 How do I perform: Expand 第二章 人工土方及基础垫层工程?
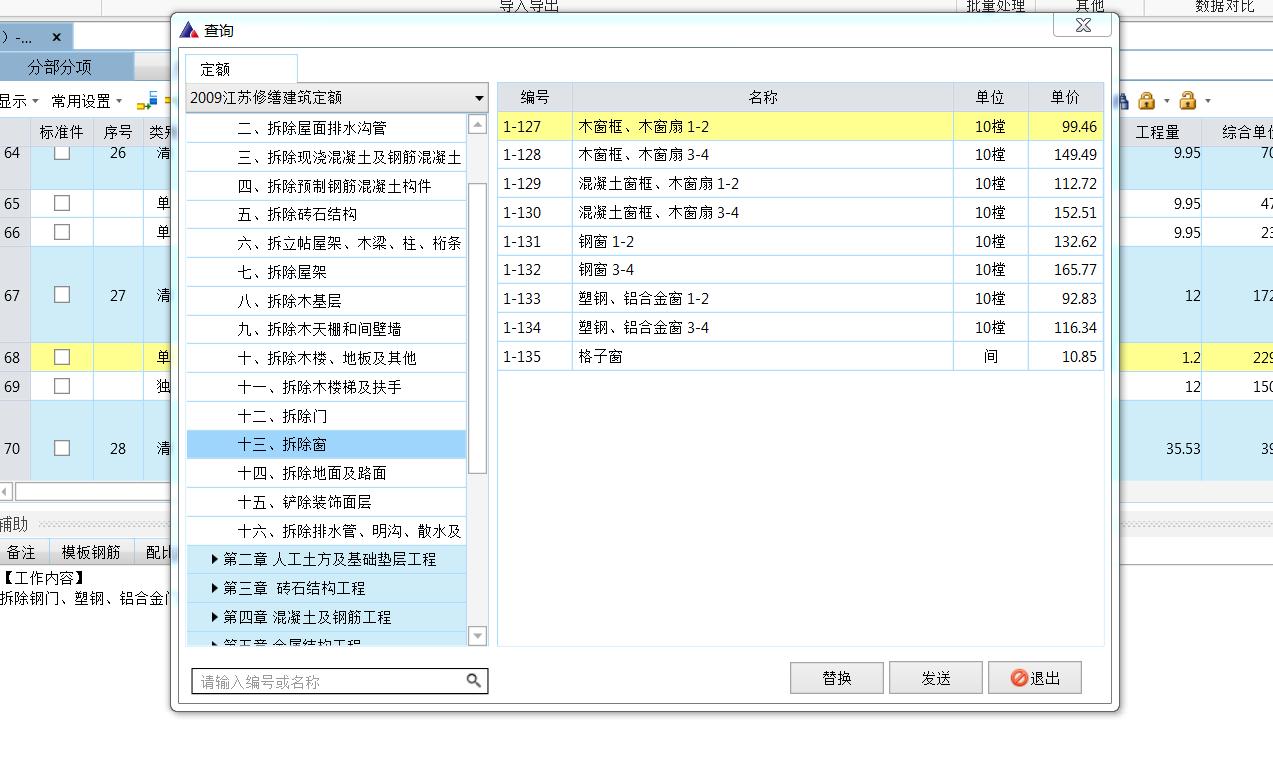click(x=214, y=559)
